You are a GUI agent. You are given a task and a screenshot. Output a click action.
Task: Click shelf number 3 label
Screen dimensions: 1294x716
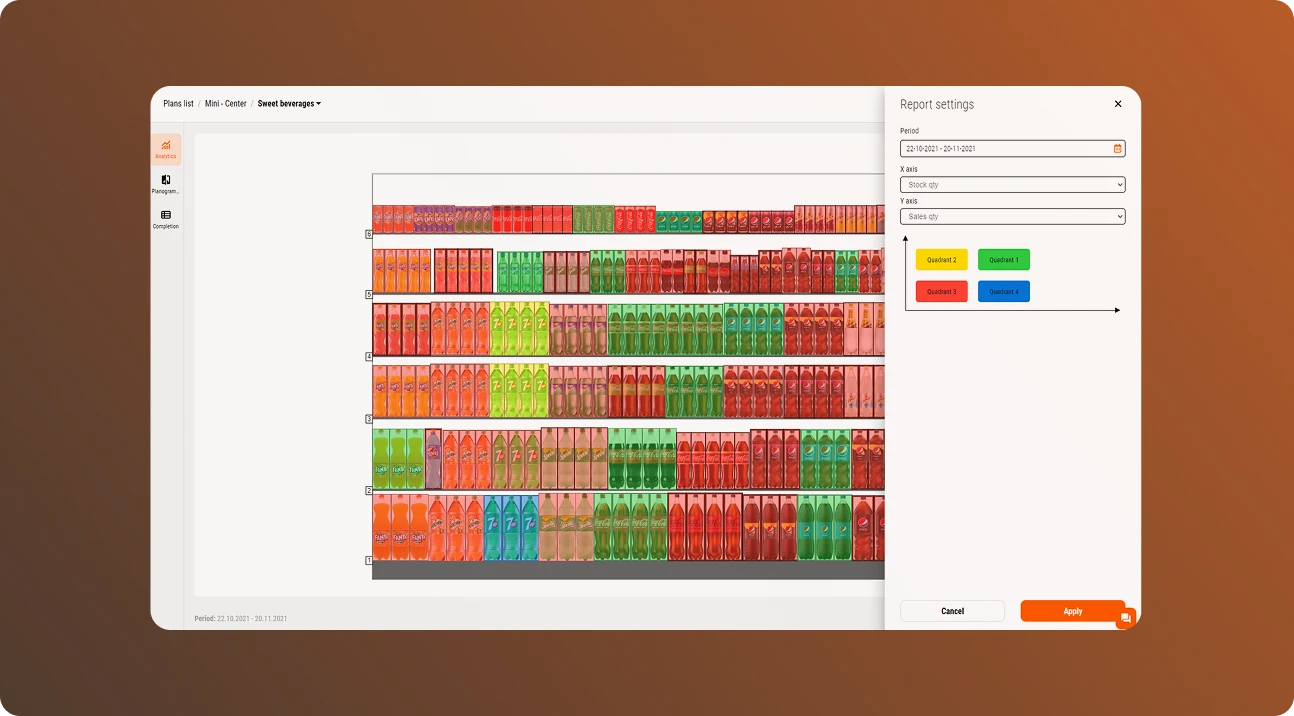[x=369, y=419]
